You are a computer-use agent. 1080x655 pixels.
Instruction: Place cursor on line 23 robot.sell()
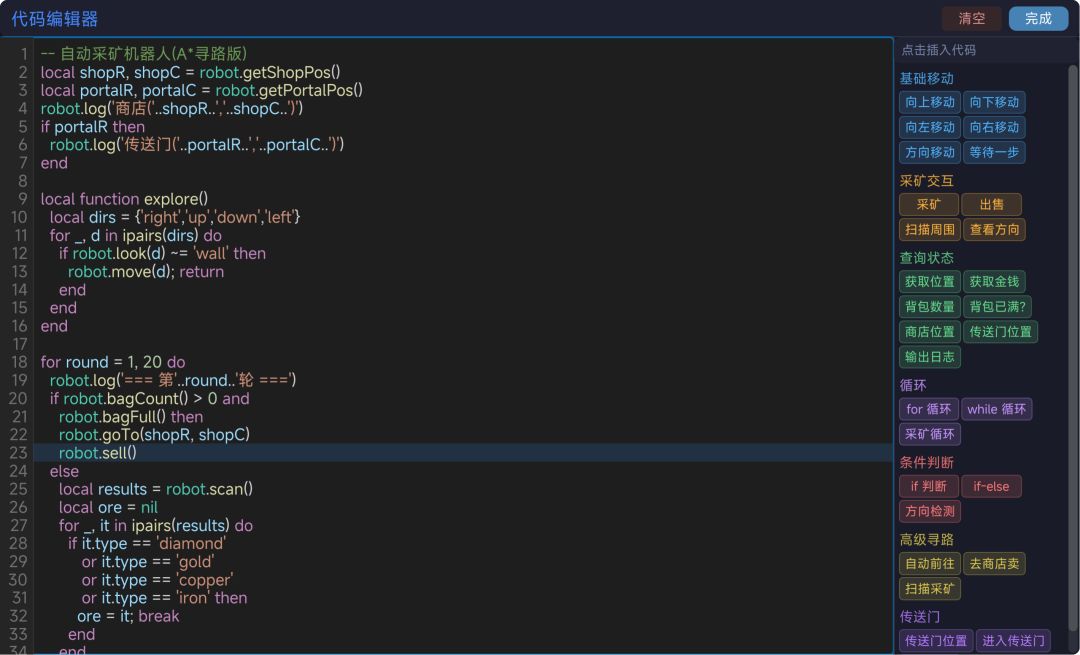click(x=98, y=453)
